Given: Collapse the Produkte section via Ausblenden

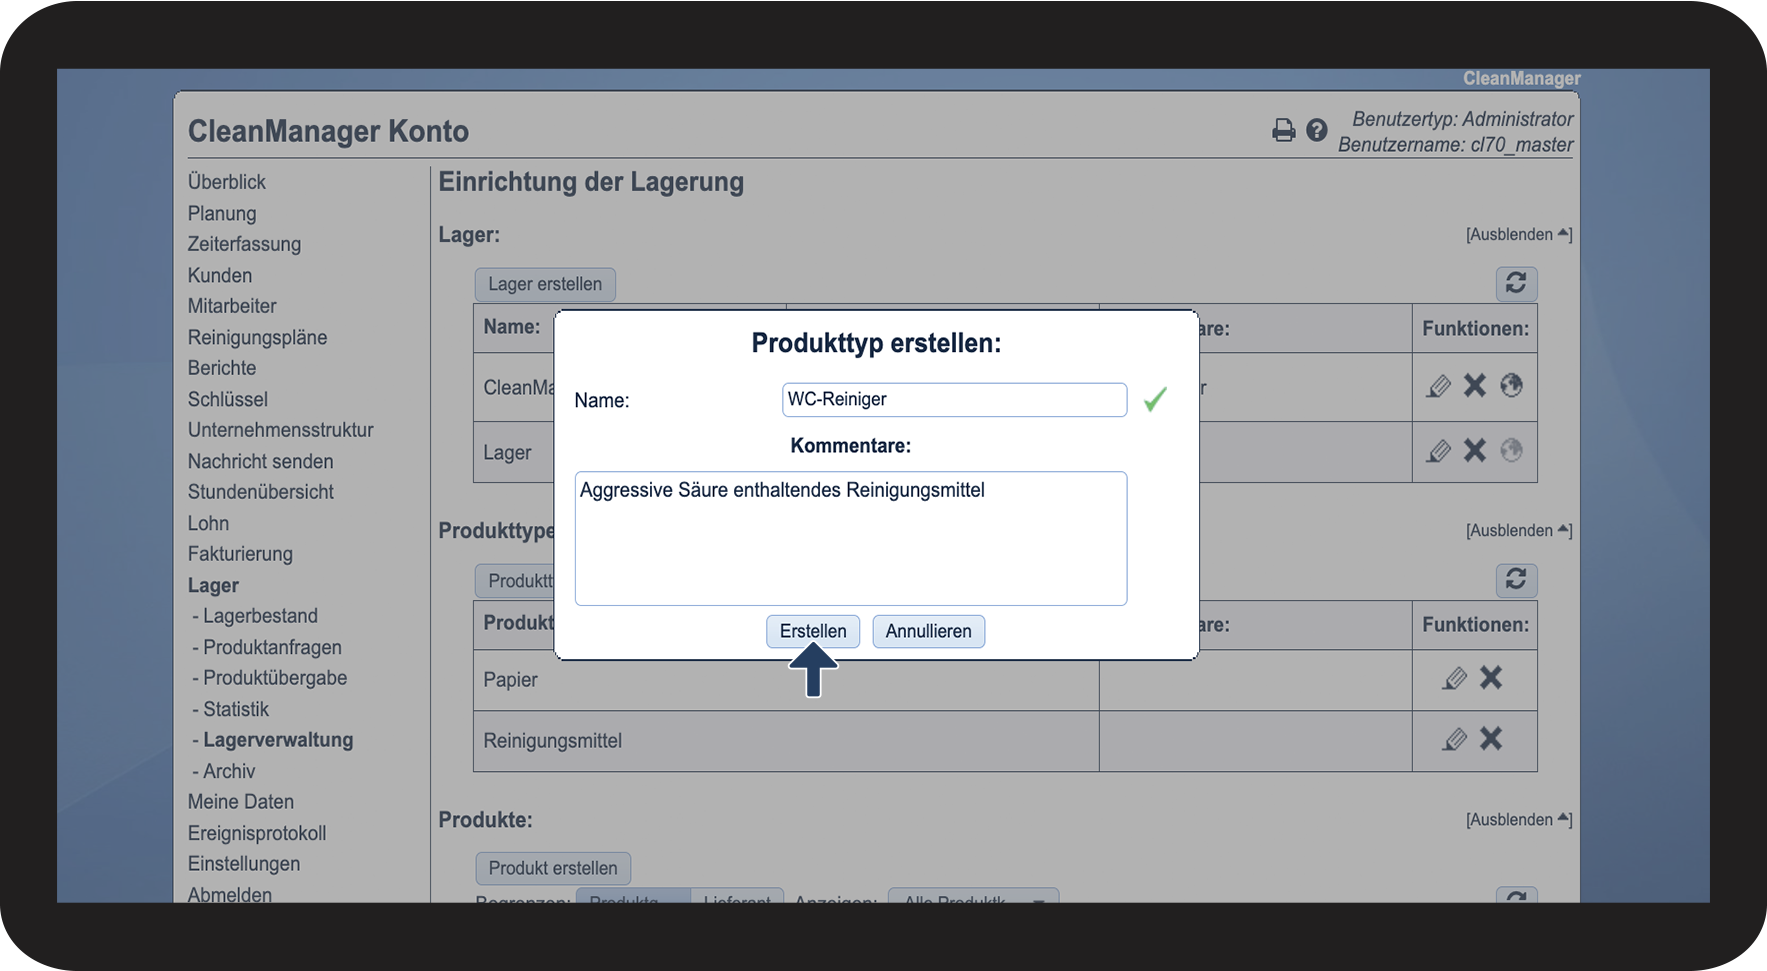Looking at the screenshot, I should pyautogui.click(x=1519, y=819).
